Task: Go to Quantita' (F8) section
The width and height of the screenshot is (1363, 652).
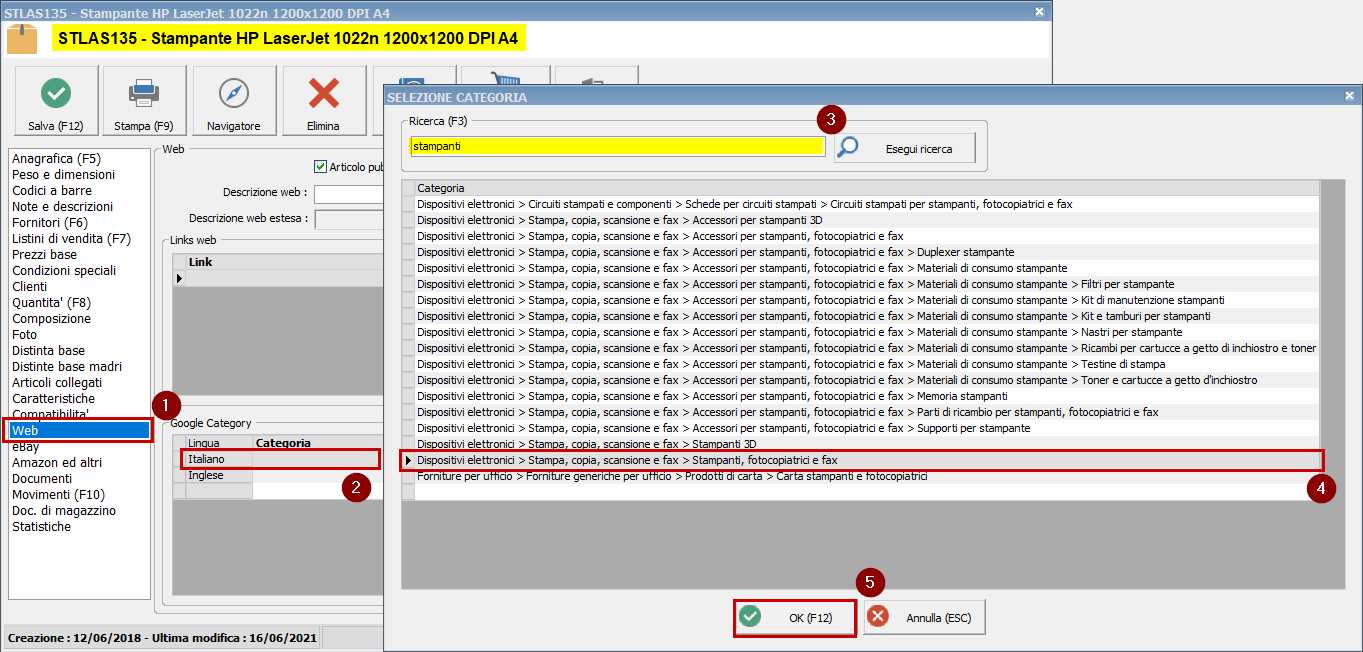Action: (52, 303)
